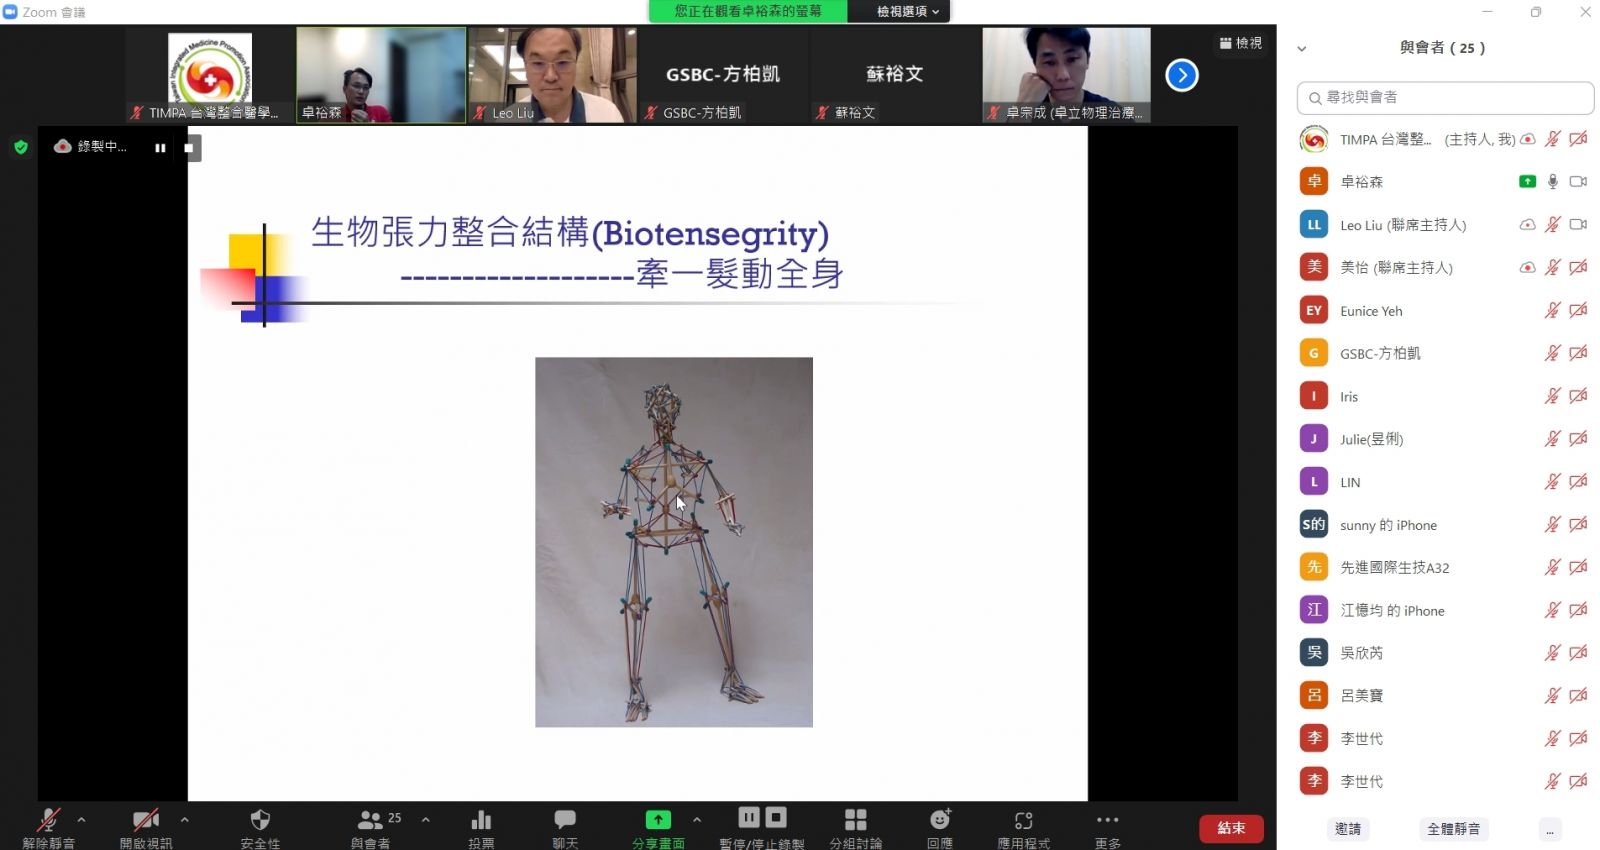Click the green encryption shield icon
This screenshot has height=850, width=1600.
tap(21, 147)
